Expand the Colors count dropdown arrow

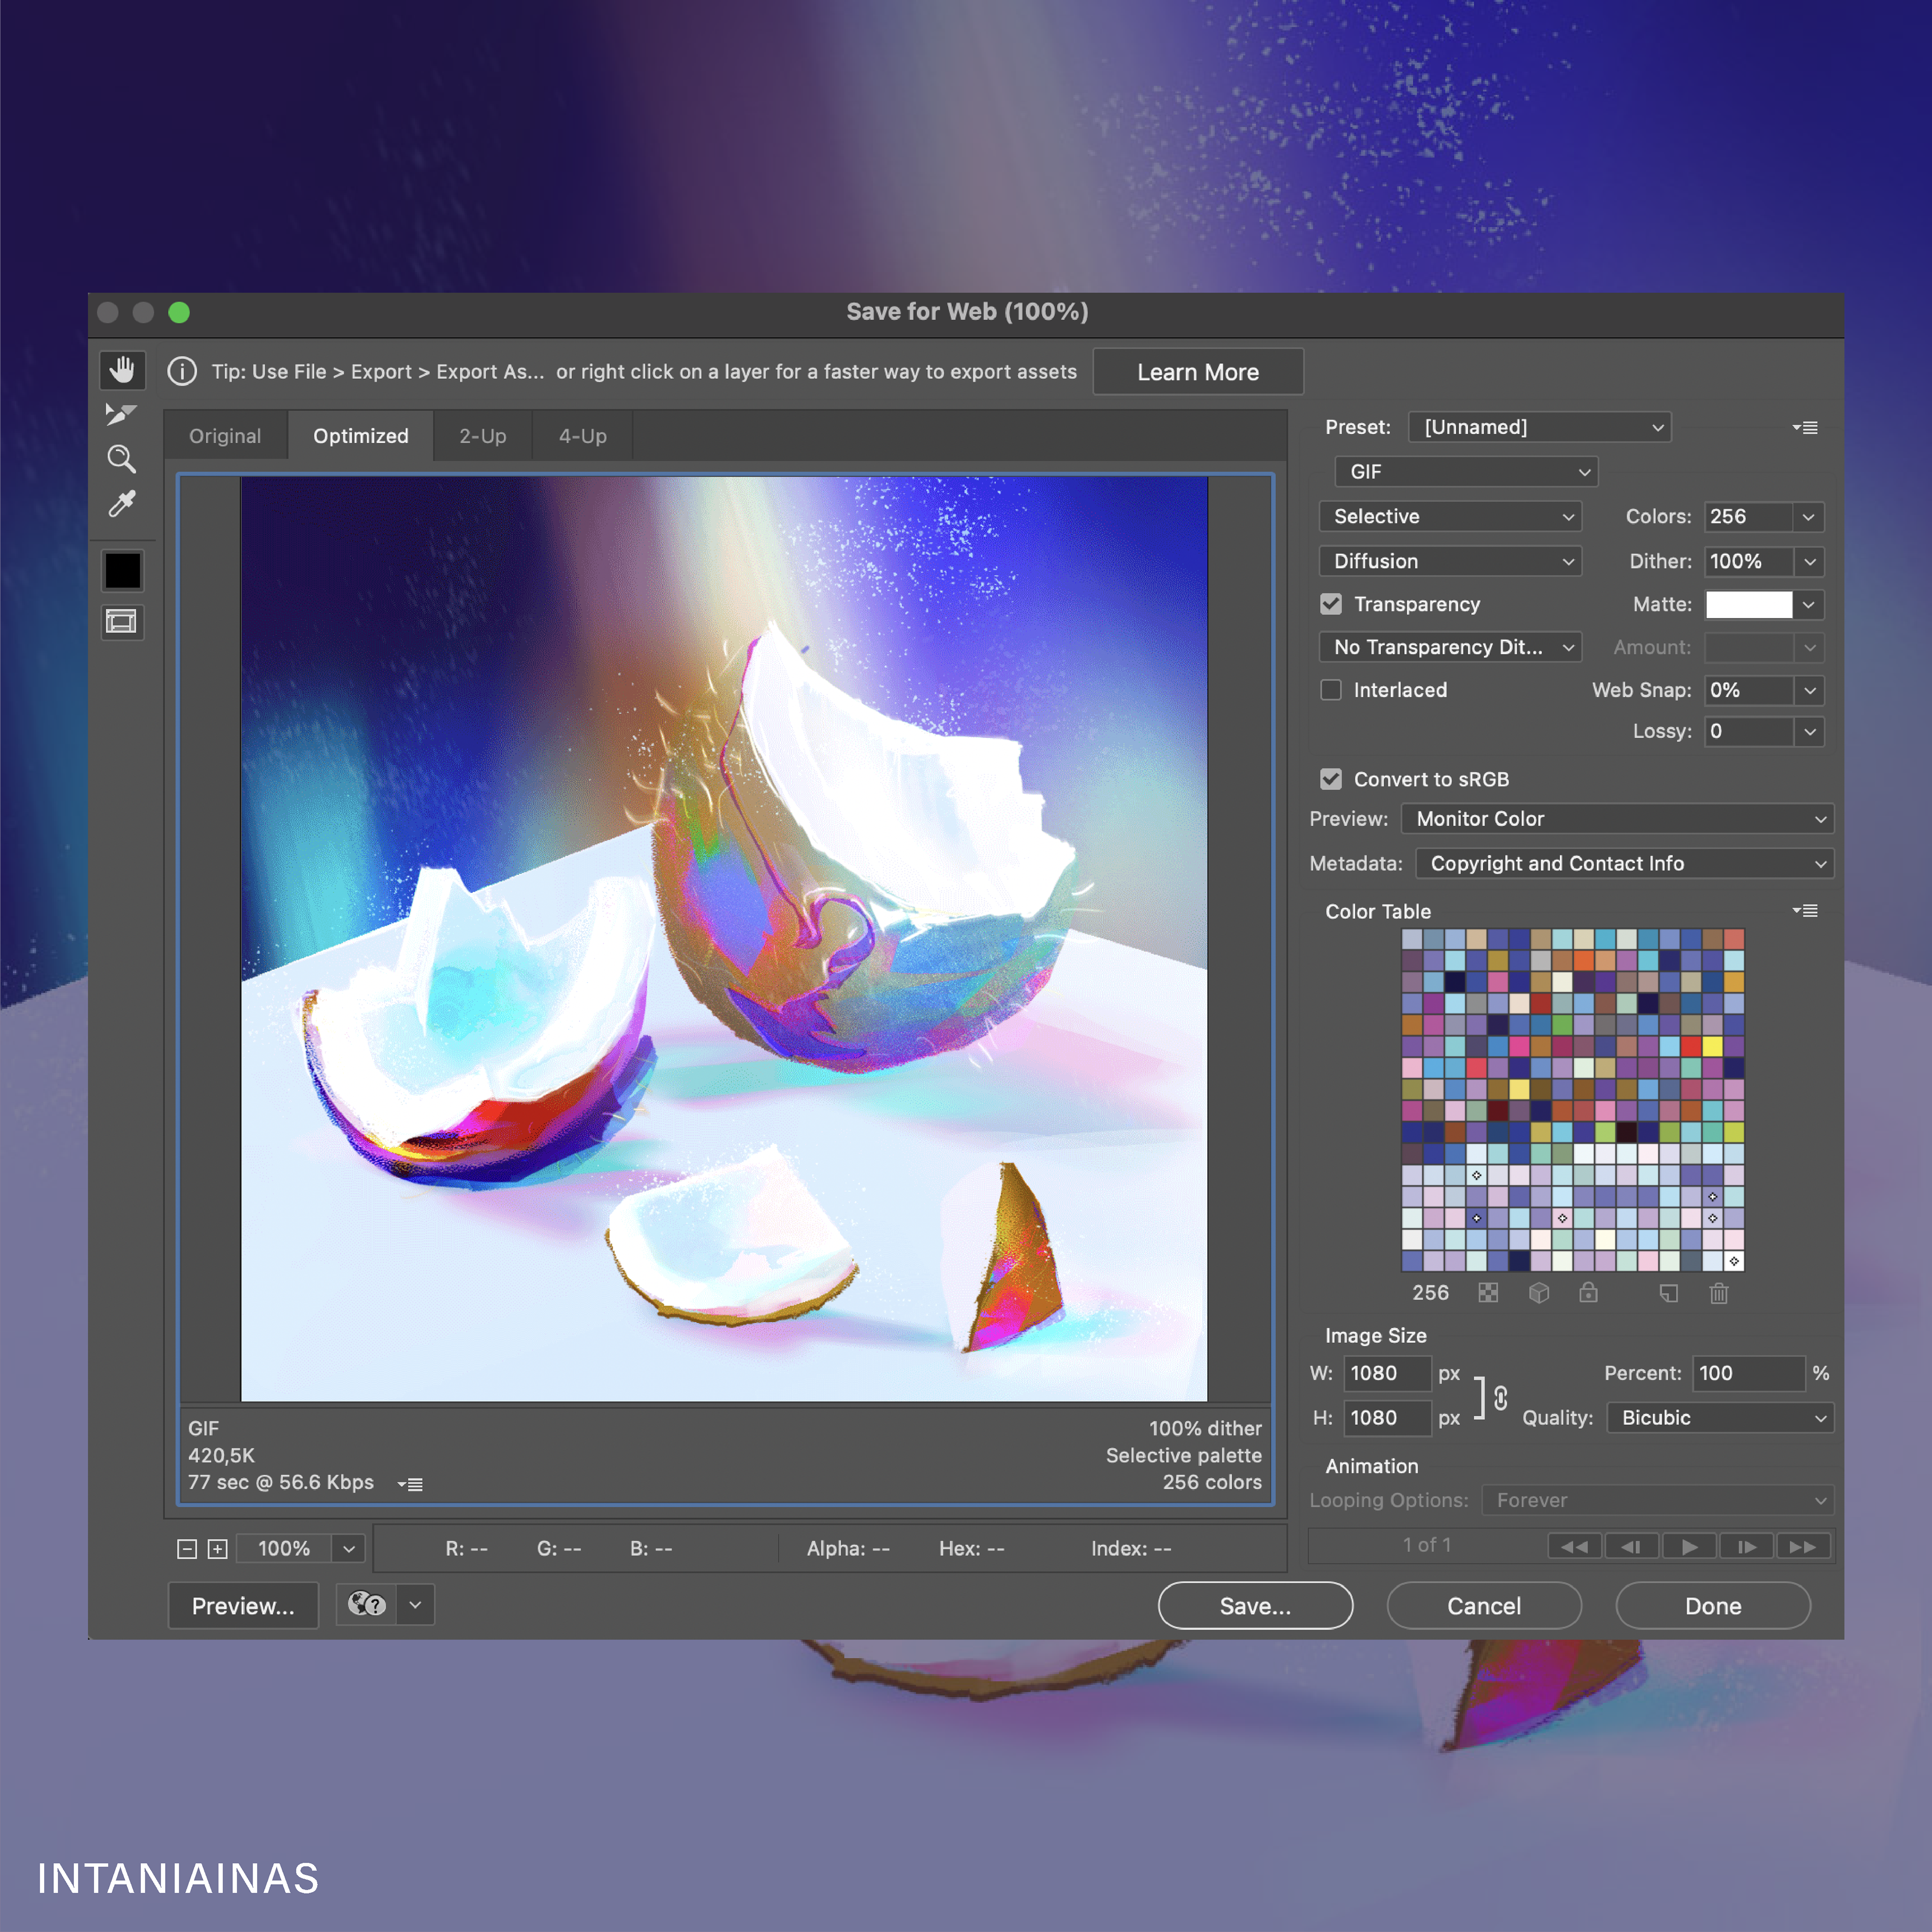point(1809,517)
